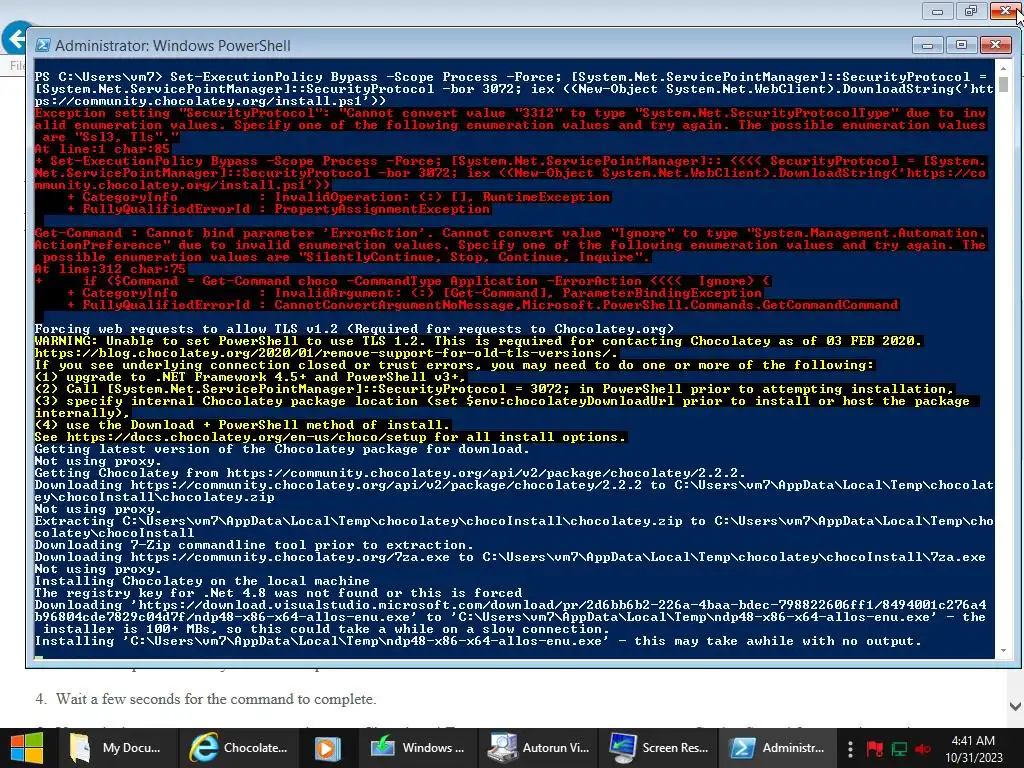1024x768 pixels.
Task: Click the 'Getting latest version of the Chocolatey package' line
Action: pyautogui.click(x=282, y=449)
